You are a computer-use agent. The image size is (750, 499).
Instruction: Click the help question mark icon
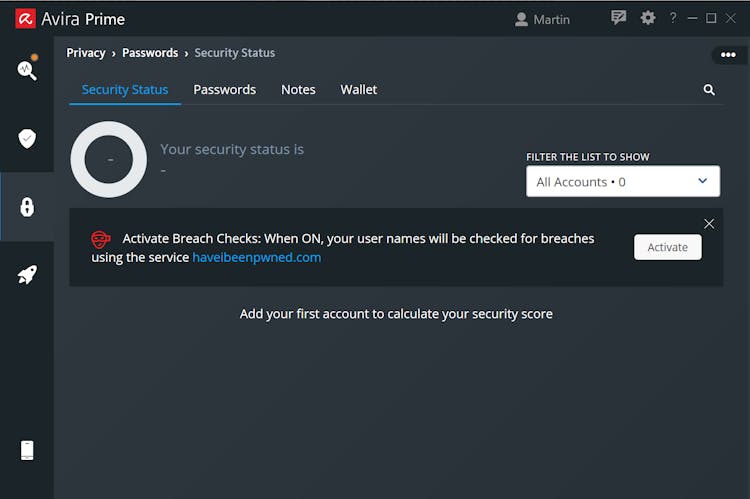673,18
